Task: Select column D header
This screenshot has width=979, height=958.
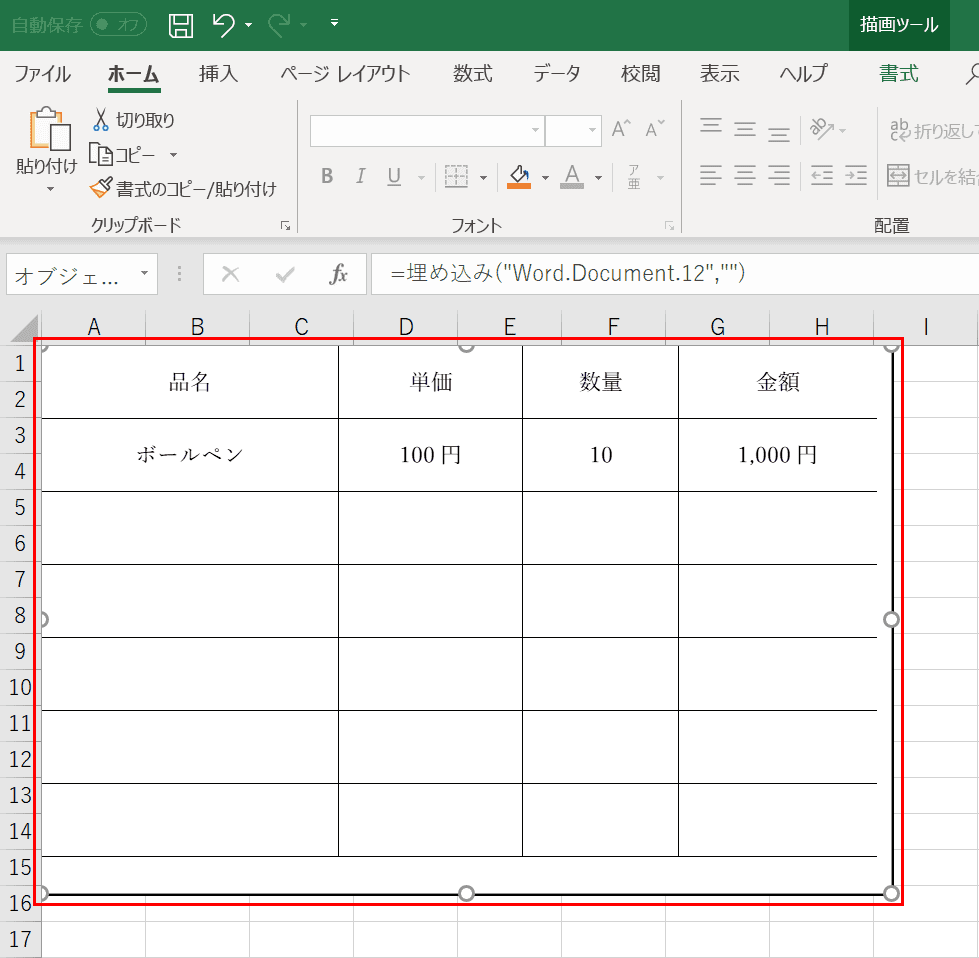Action: point(406,327)
